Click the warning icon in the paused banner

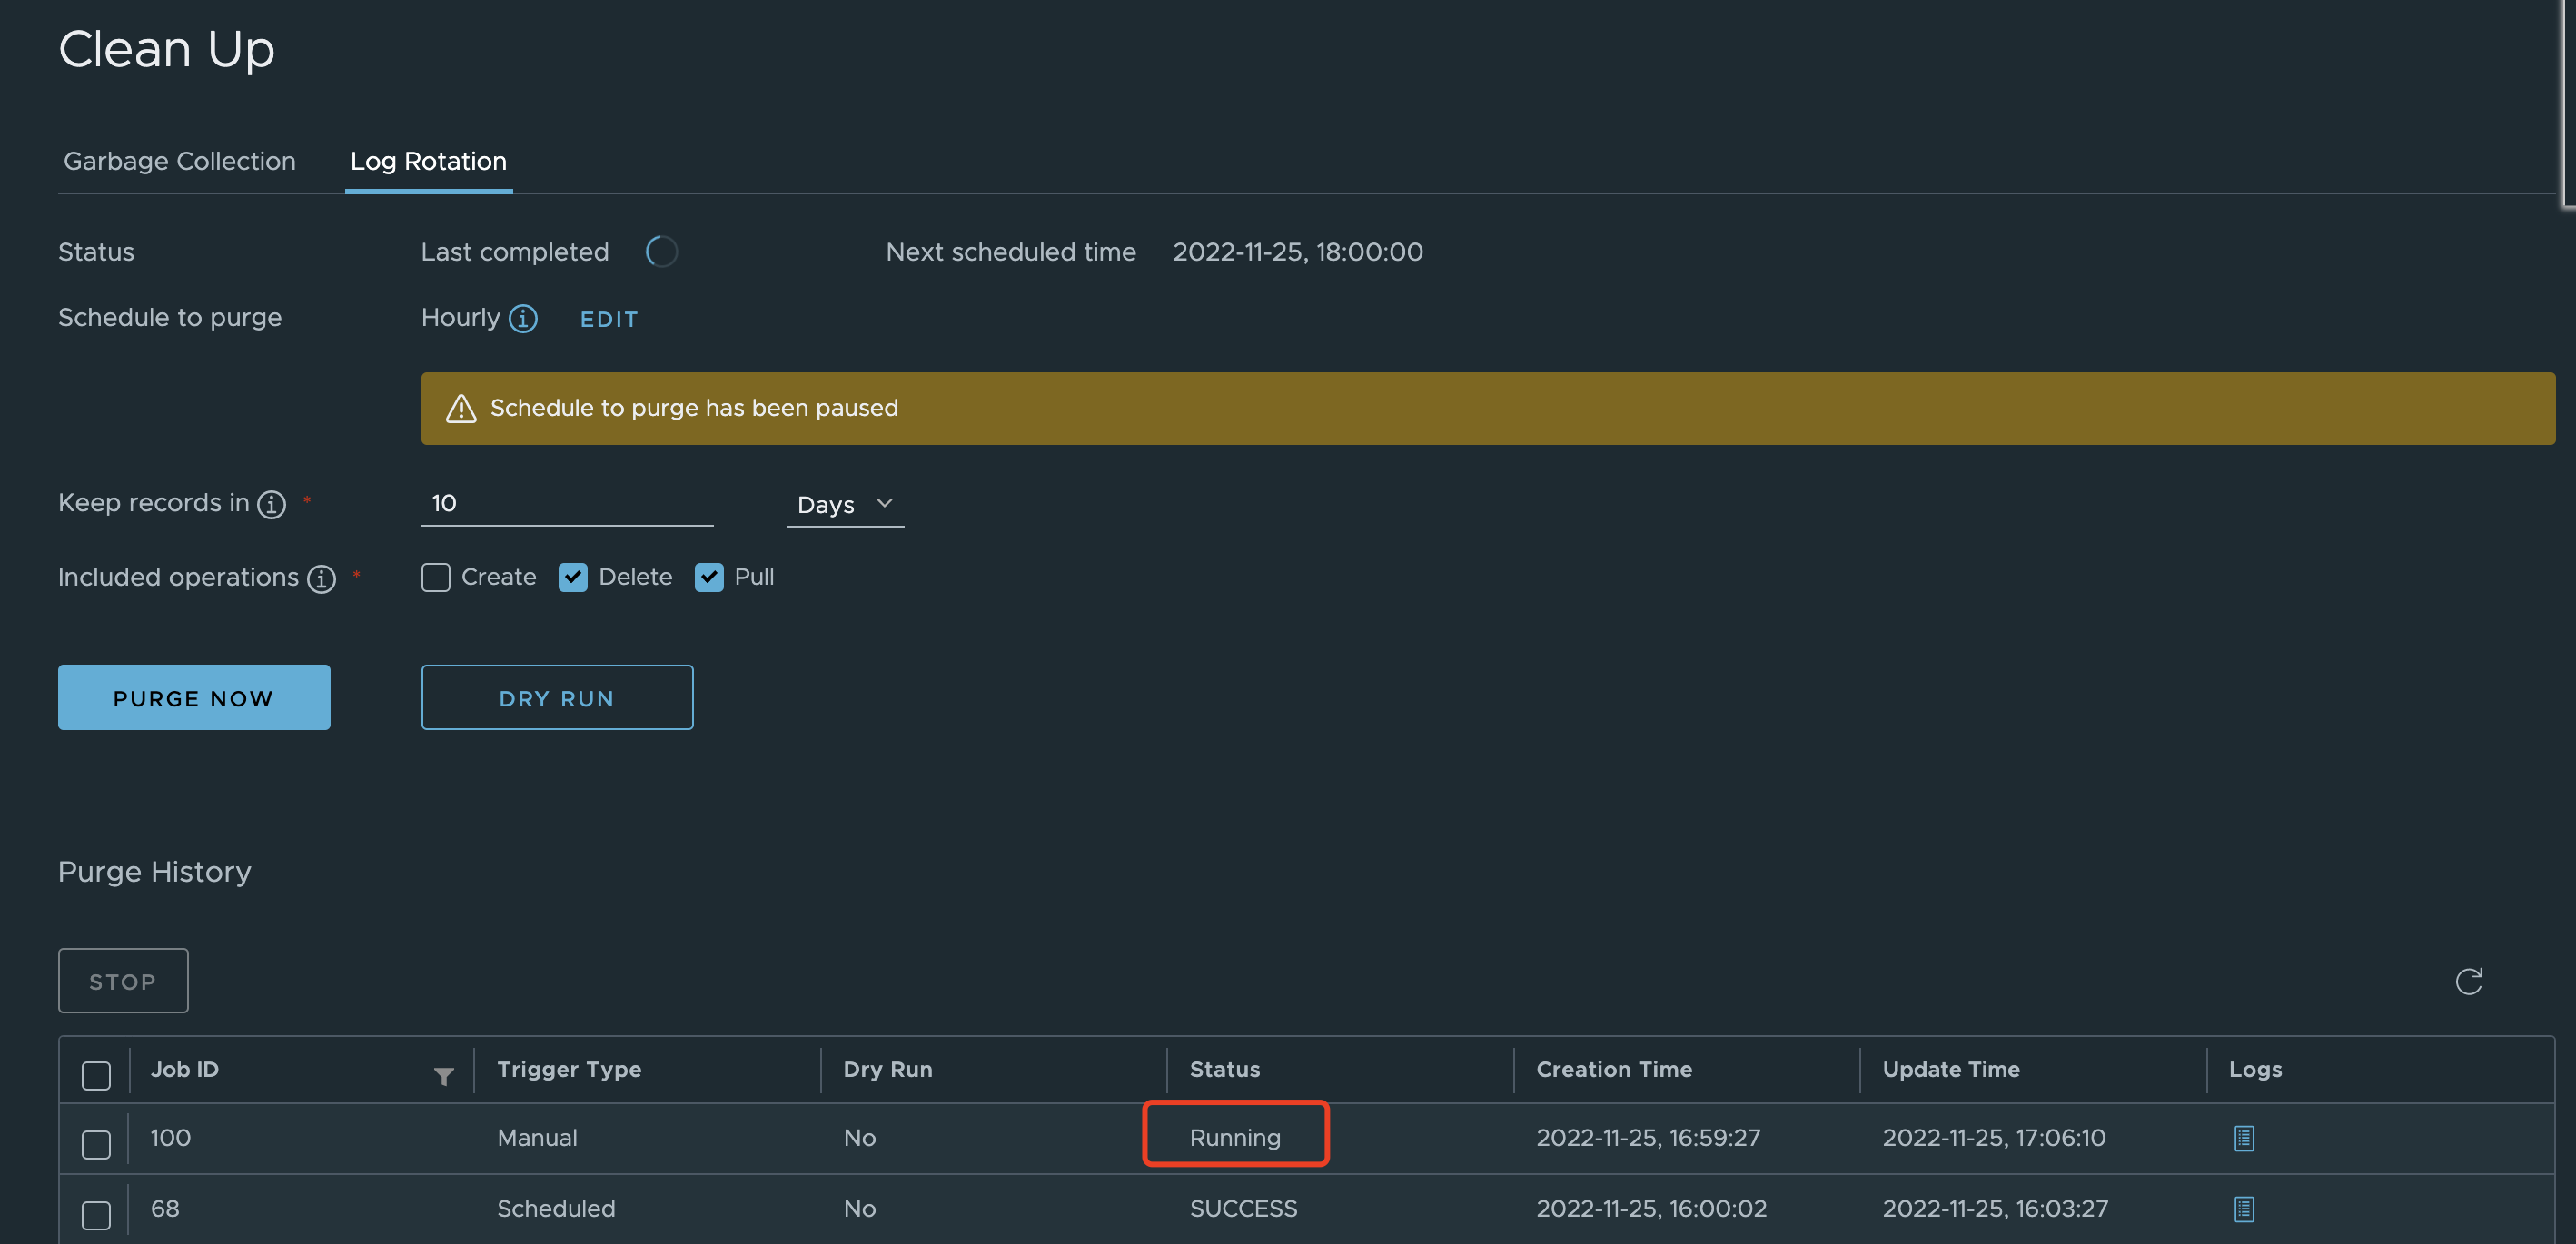click(461, 409)
